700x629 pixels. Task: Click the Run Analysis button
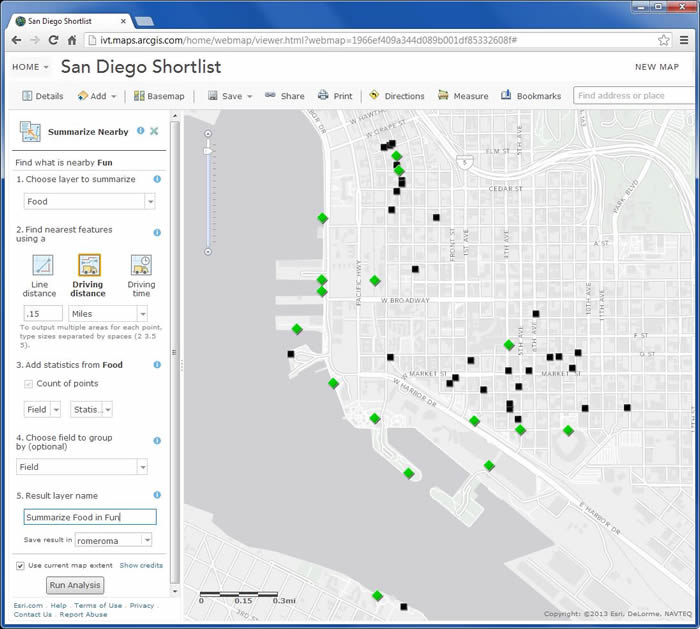(x=75, y=586)
